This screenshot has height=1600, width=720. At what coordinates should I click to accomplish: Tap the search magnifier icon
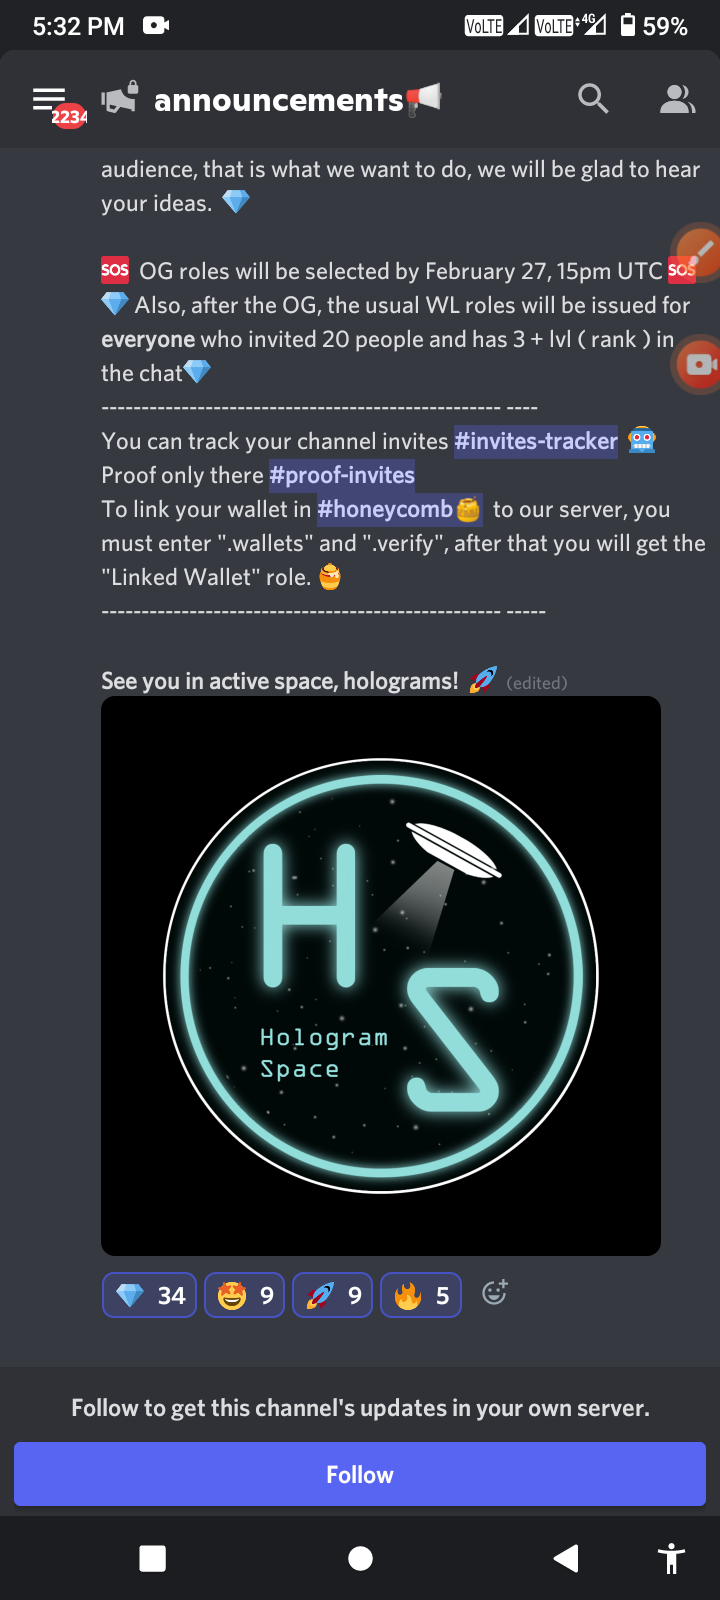click(593, 98)
